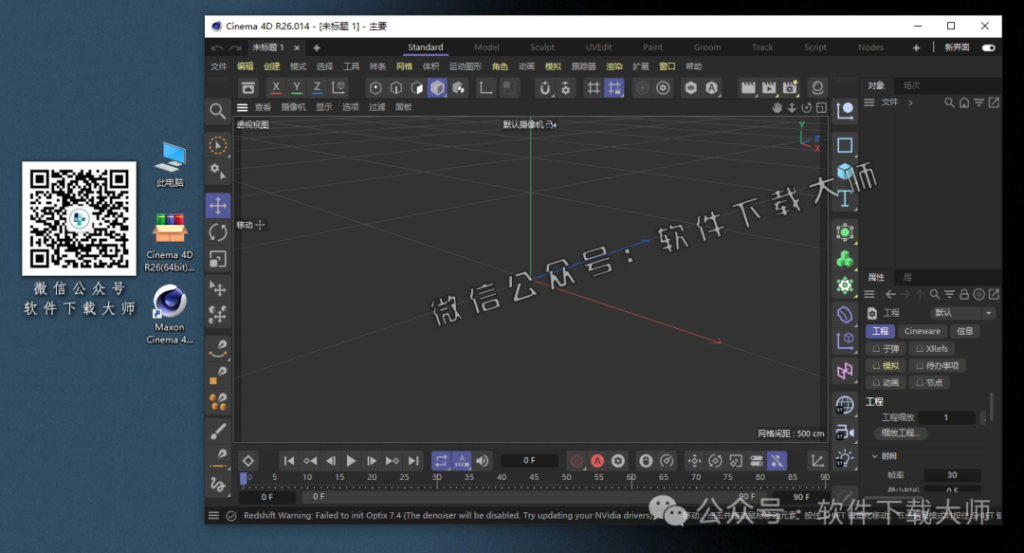Toggle timeline sound speaker icon
The image size is (1024, 553).
[483, 461]
